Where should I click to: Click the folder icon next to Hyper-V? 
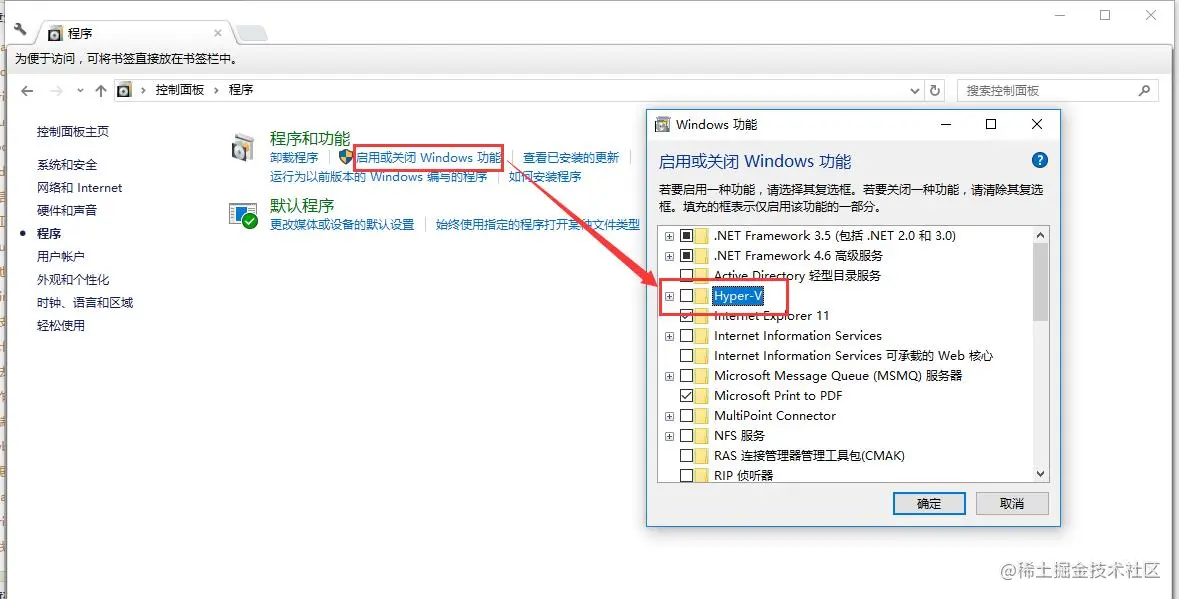(x=702, y=296)
